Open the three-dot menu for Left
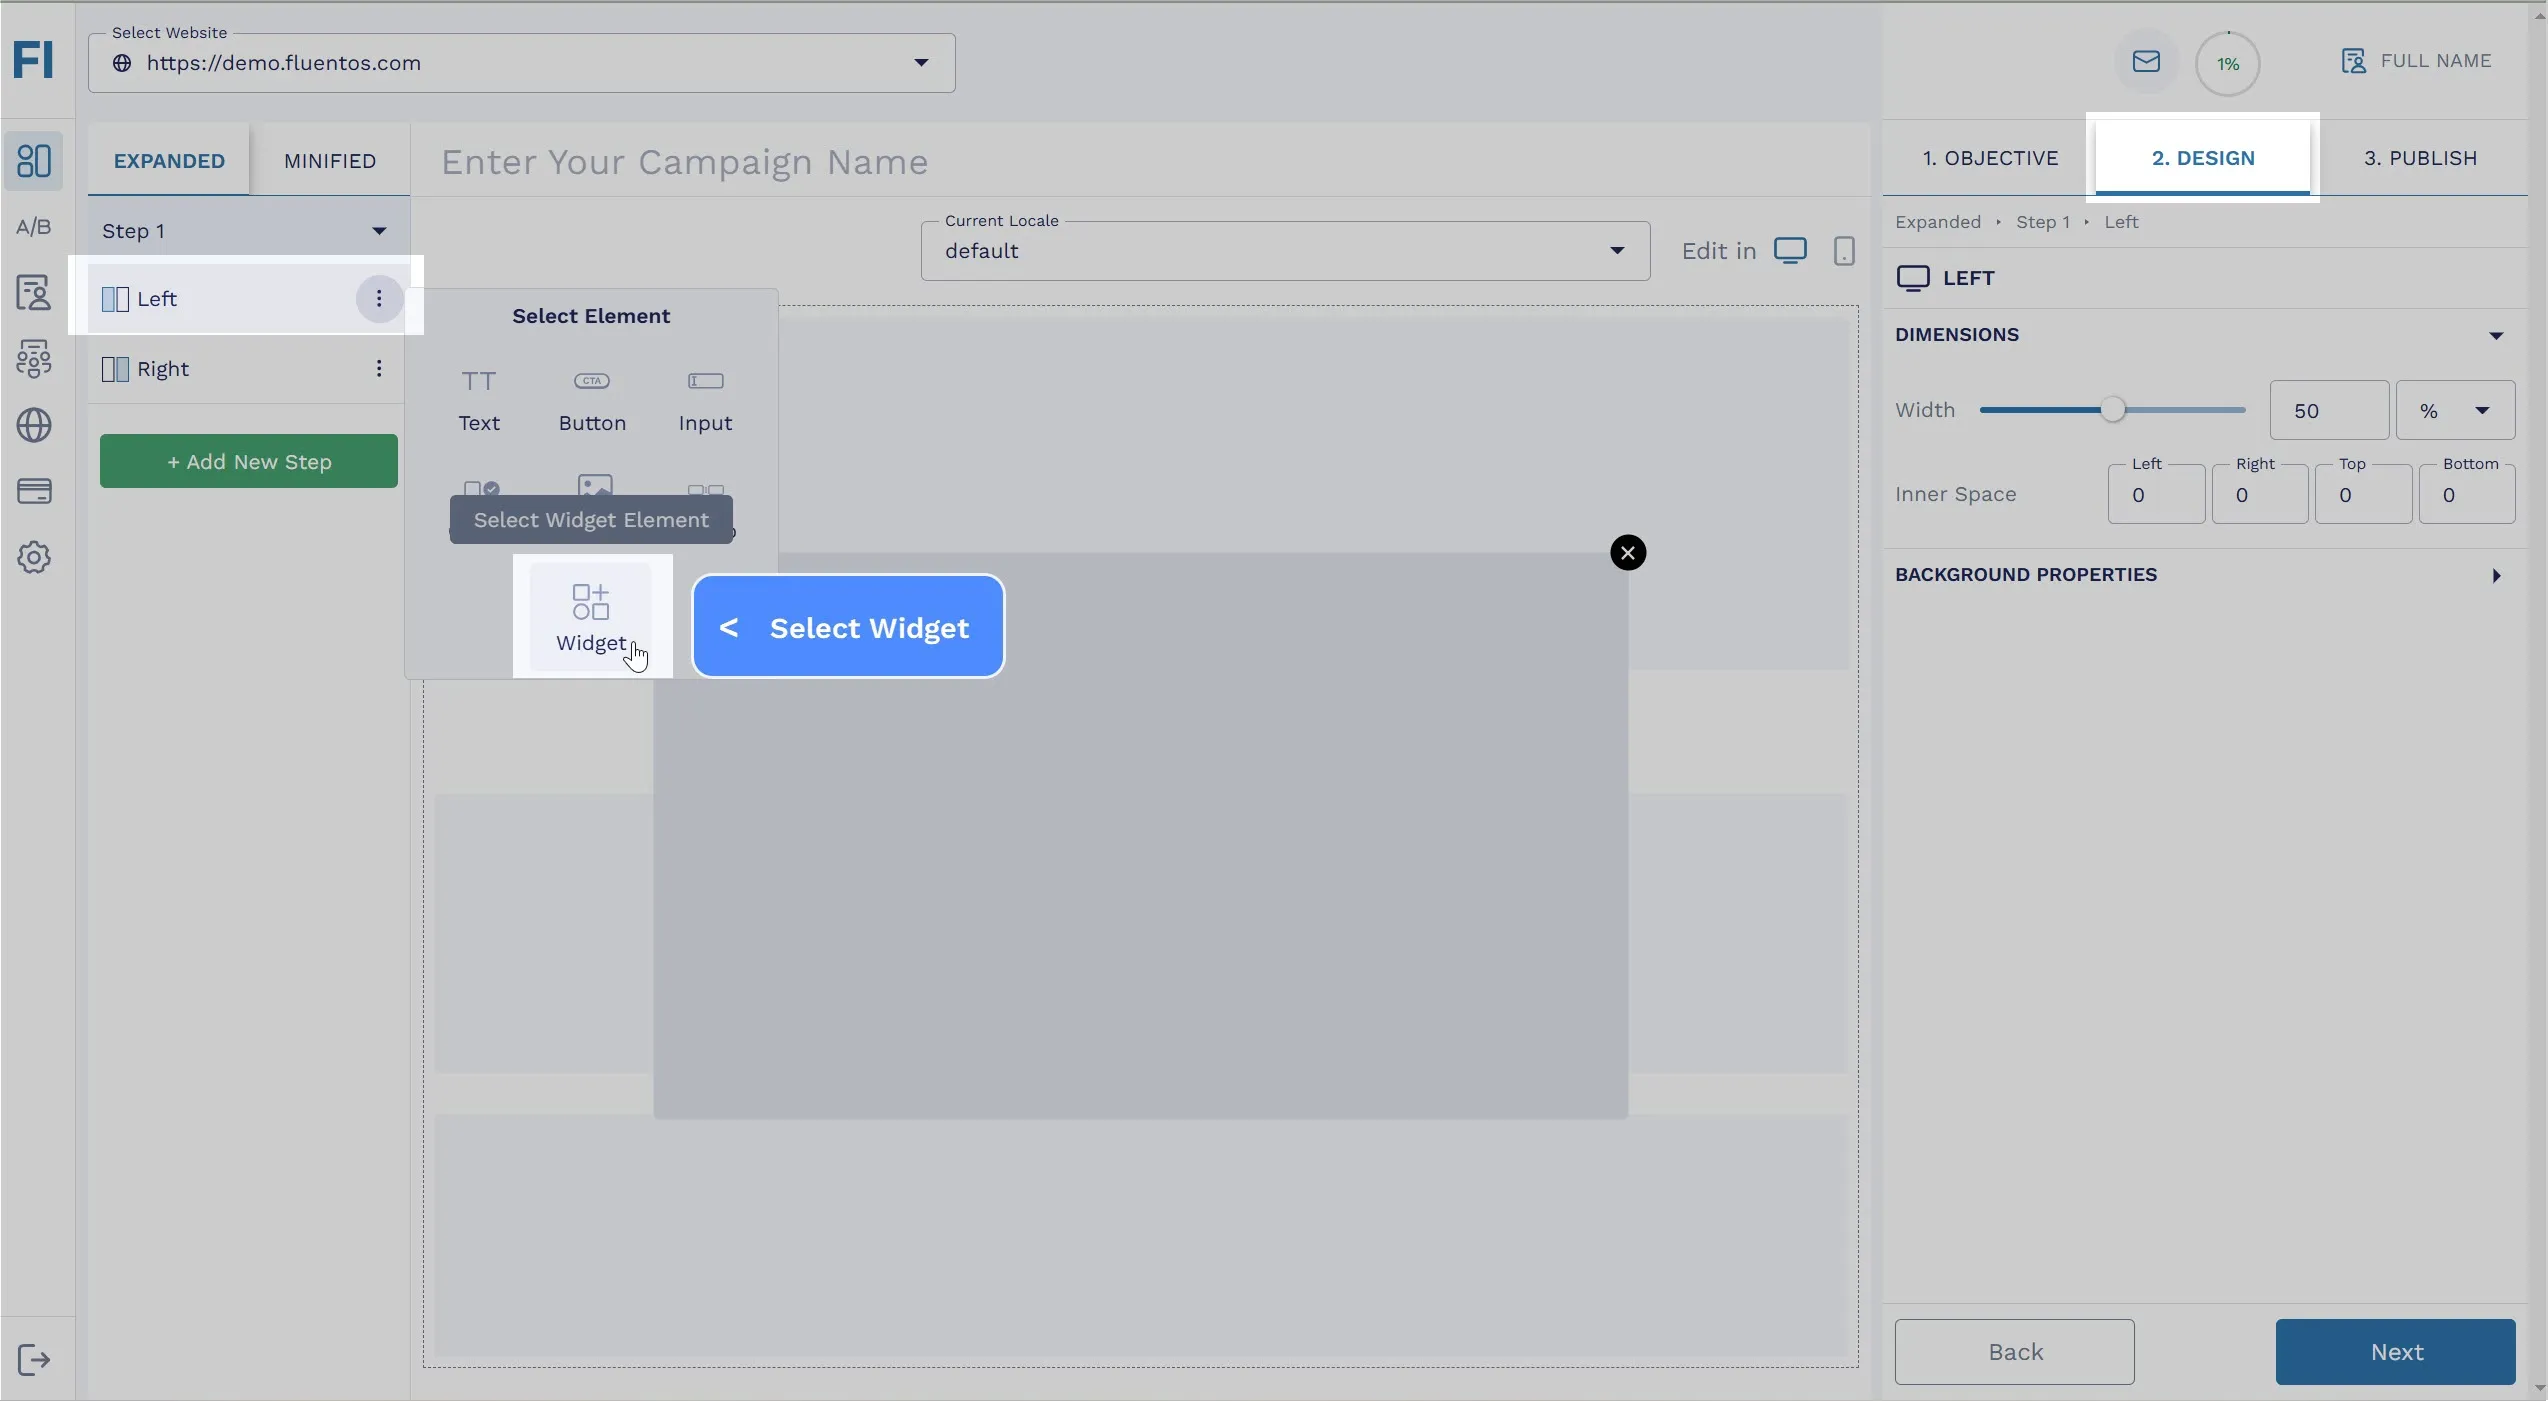The image size is (2548, 1401). [379, 299]
